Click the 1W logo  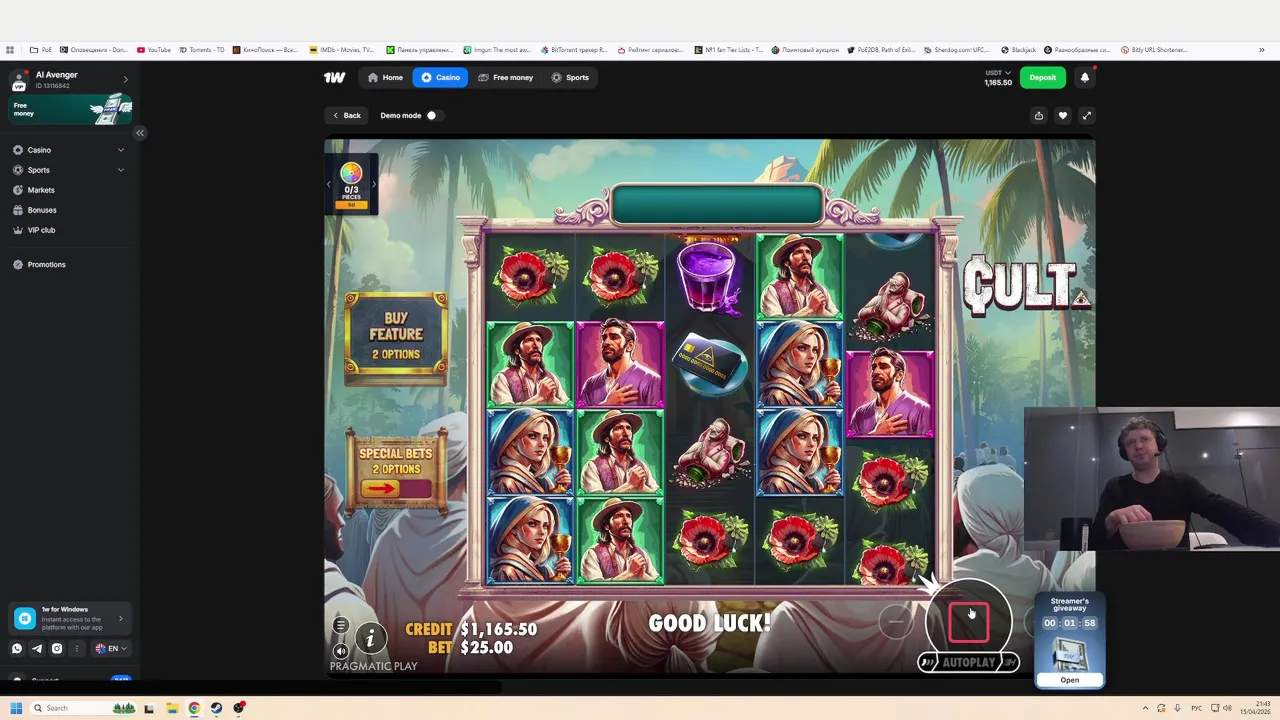[x=334, y=77]
